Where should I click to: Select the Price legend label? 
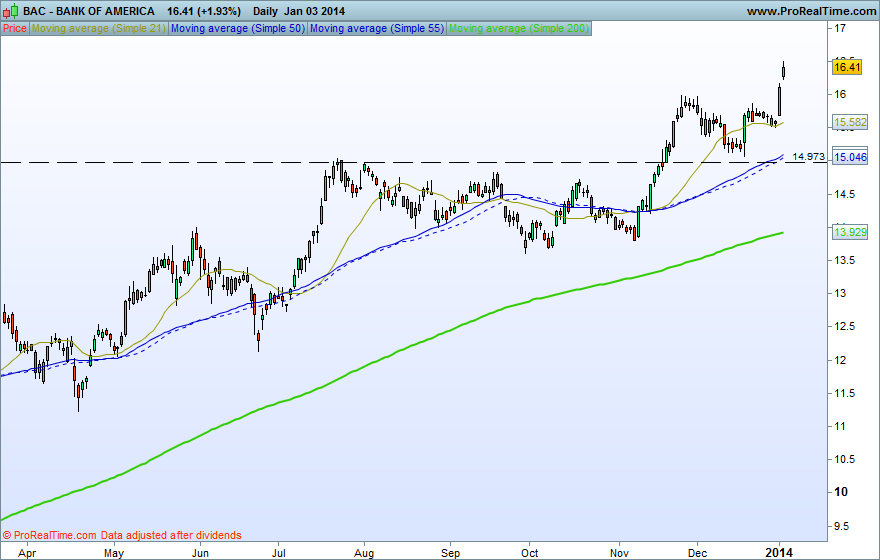15,29
